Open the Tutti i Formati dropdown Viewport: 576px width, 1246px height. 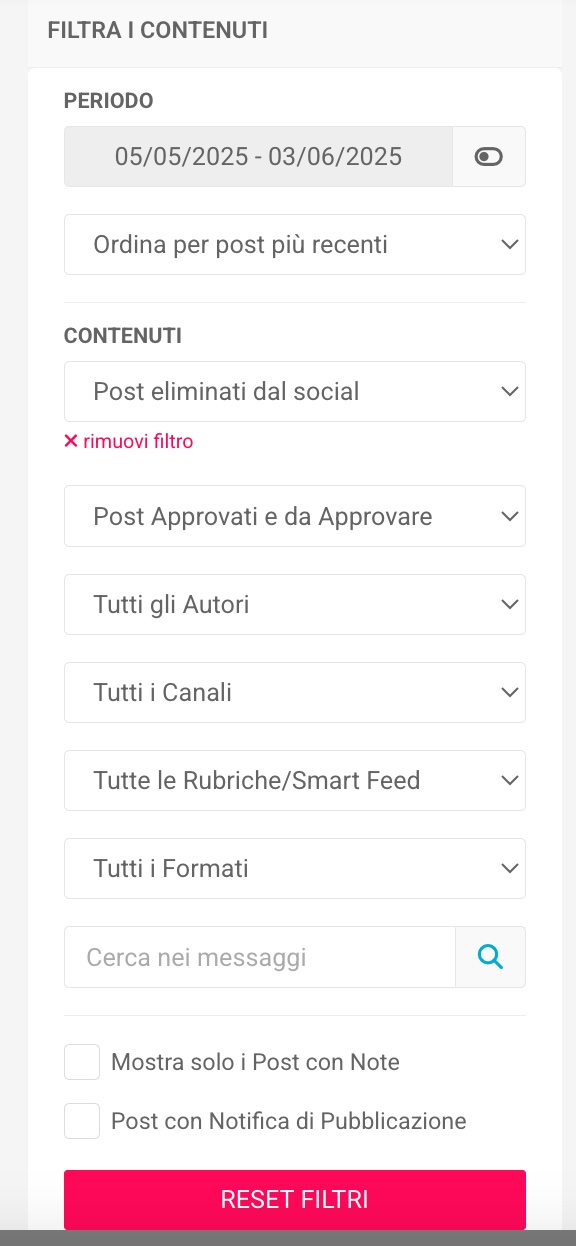click(x=295, y=868)
